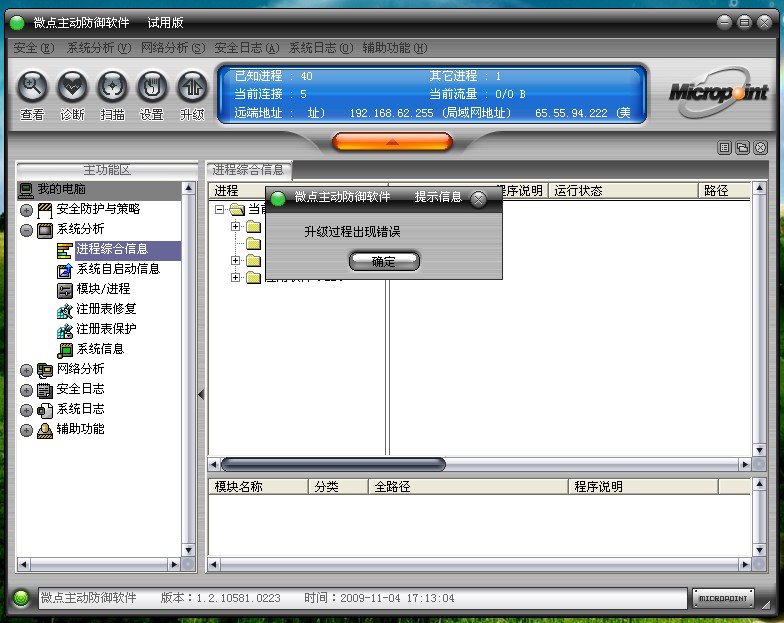The height and width of the screenshot is (623, 784).
Task: Expand the first process folder plus box
Action: [x=235, y=226]
